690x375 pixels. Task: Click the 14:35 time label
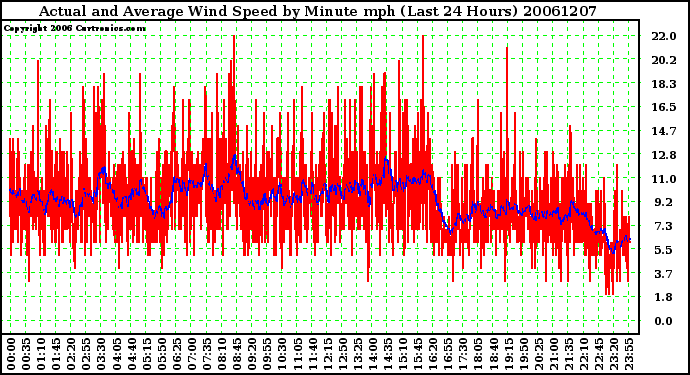tap(387, 354)
